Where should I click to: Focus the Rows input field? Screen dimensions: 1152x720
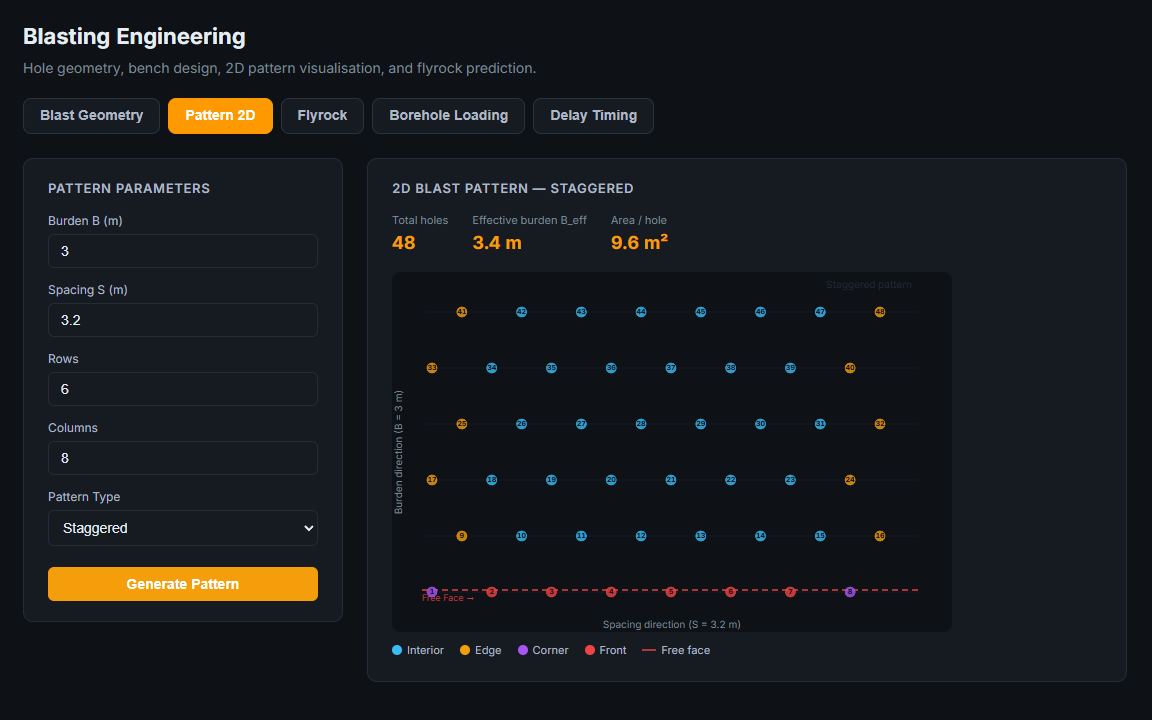coord(183,389)
